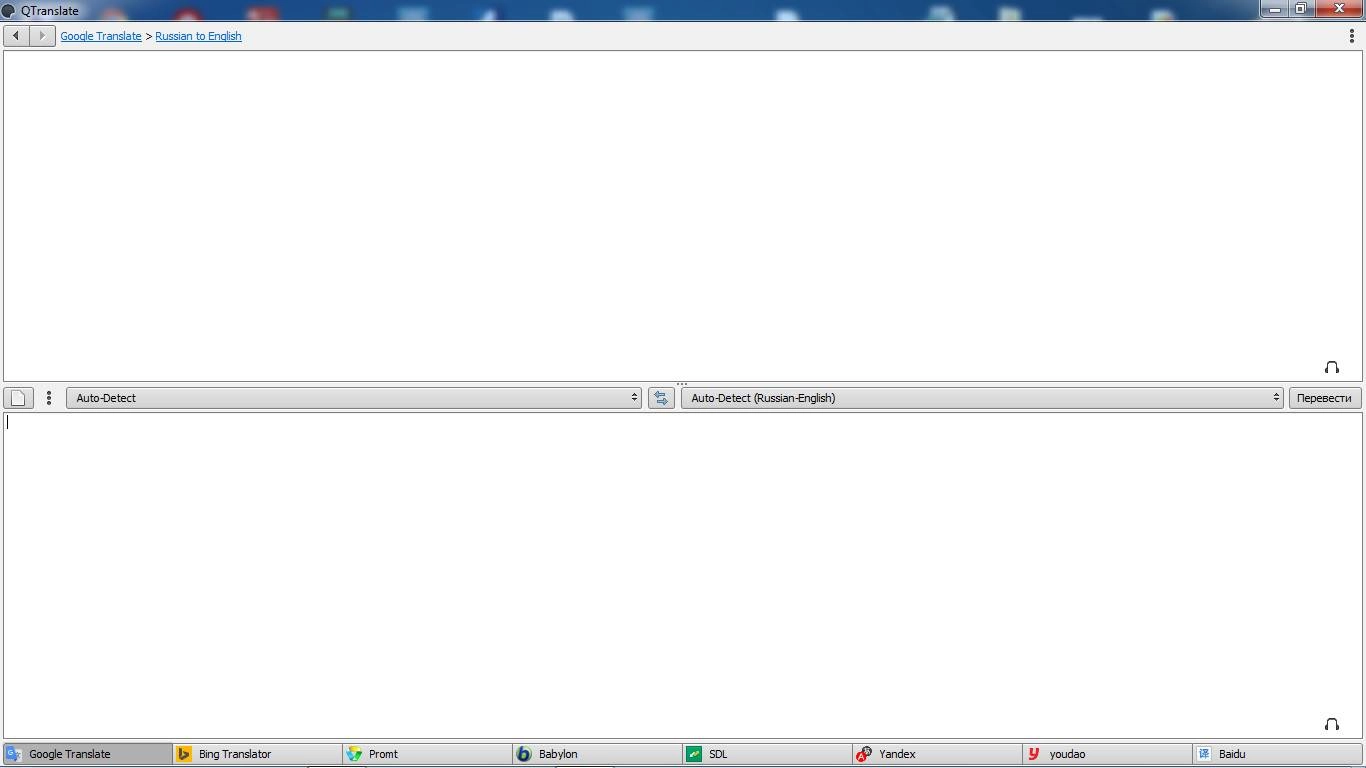Go forward with the right arrow button
This screenshot has width=1366, height=768.
pyautogui.click(x=42, y=36)
